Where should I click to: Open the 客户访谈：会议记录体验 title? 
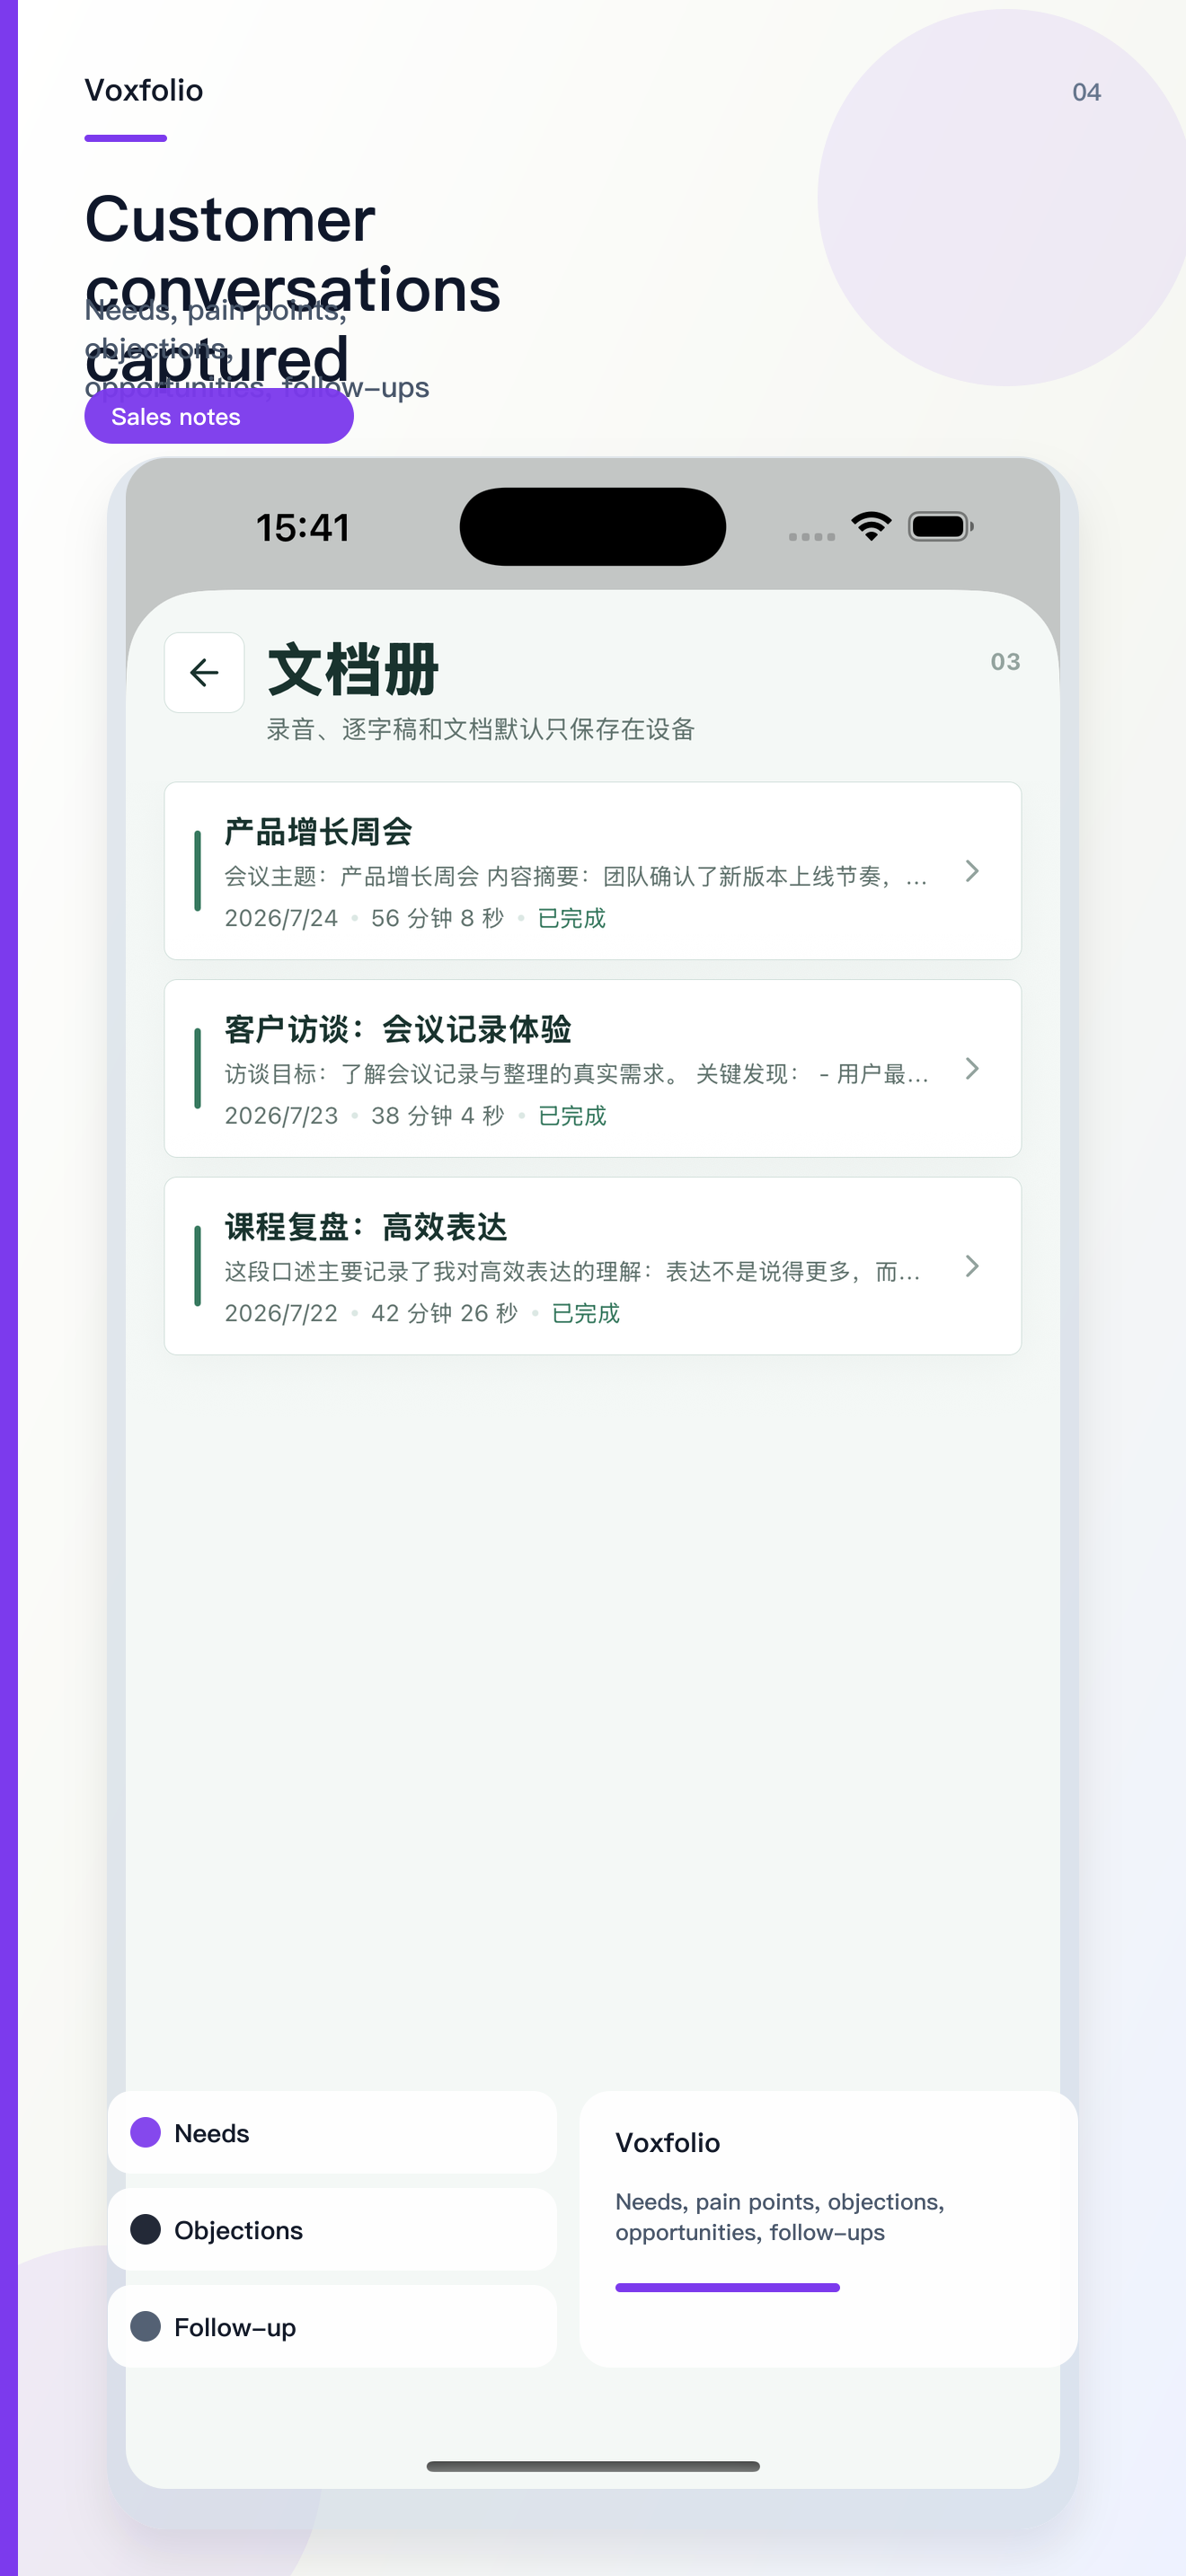[398, 1029]
